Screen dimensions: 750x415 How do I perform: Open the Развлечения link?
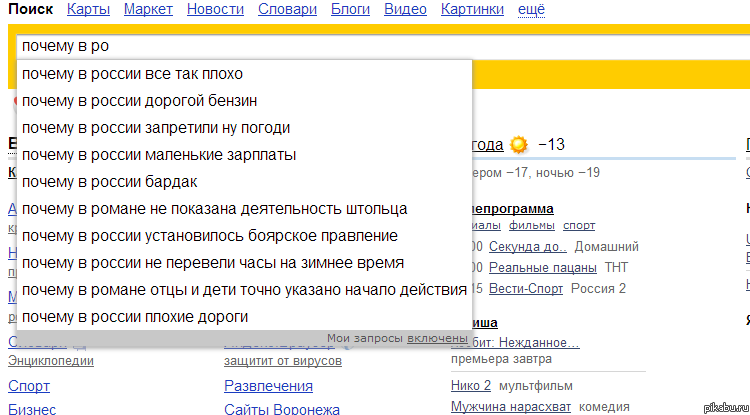pyautogui.click(x=268, y=386)
